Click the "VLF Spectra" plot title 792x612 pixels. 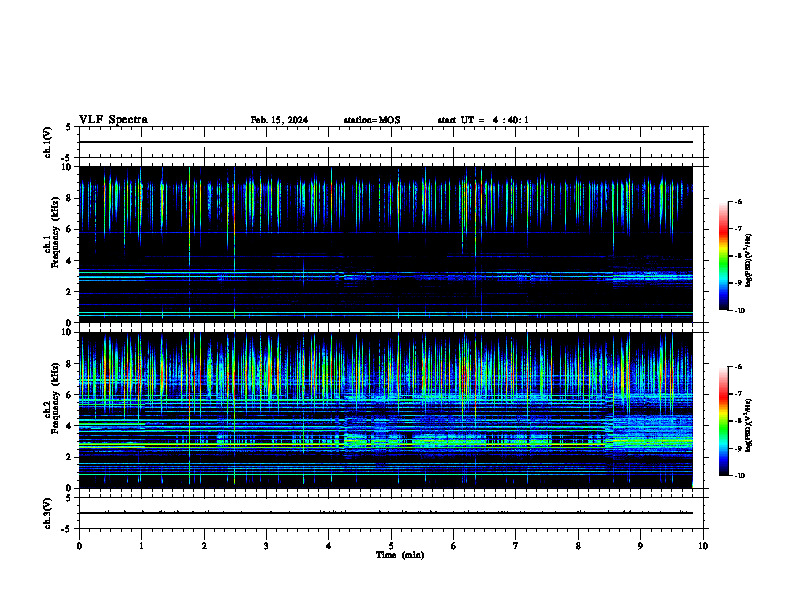click(113, 120)
